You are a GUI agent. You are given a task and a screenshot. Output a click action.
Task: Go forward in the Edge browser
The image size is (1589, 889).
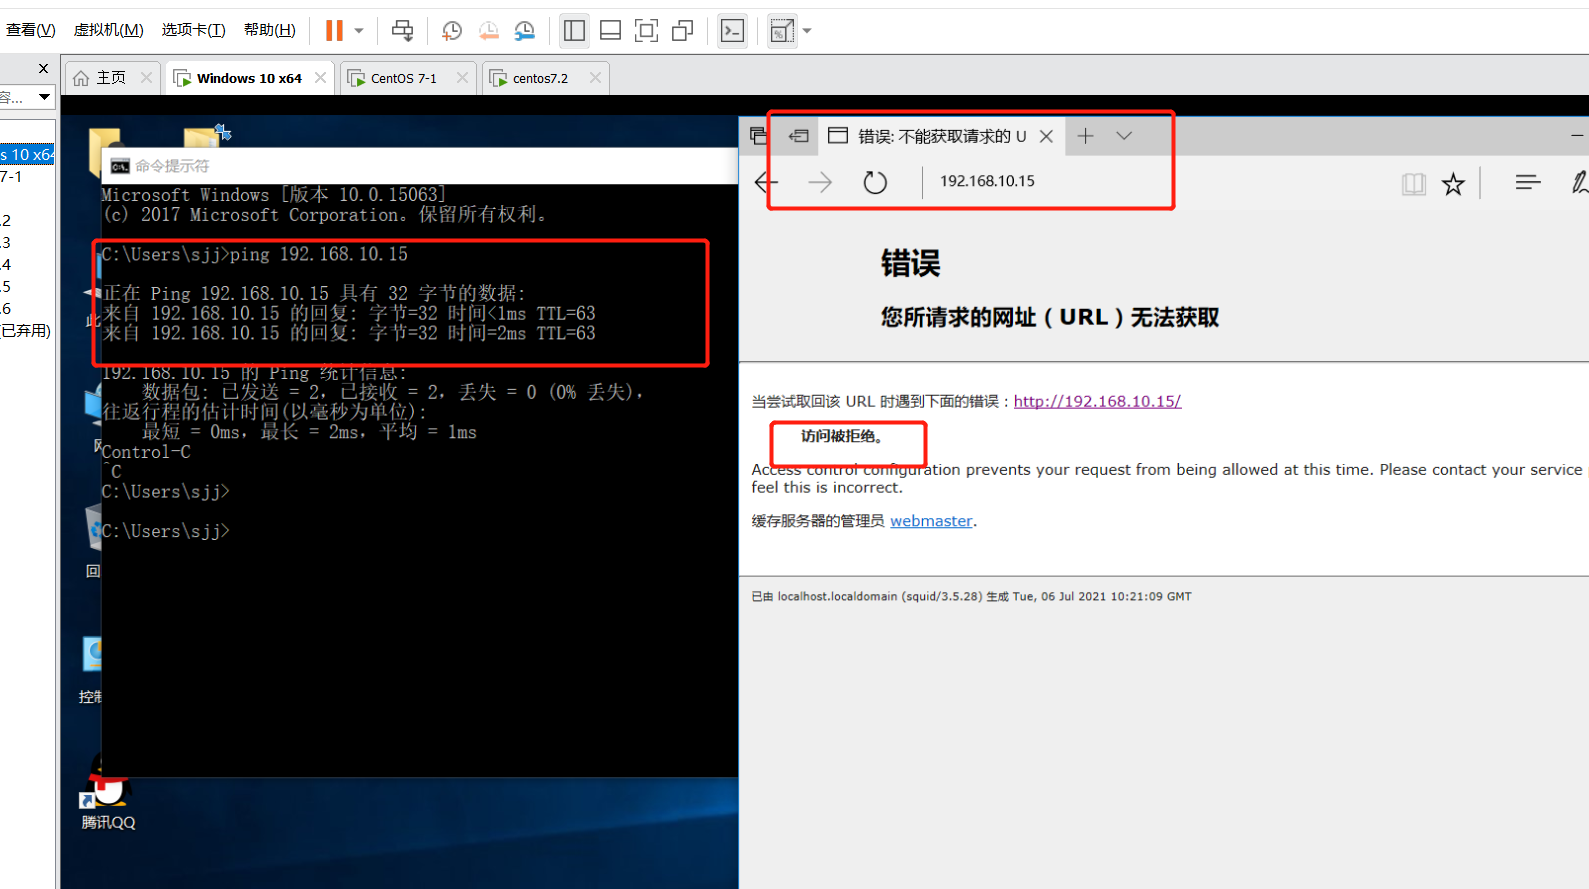click(x=820, y=182)
